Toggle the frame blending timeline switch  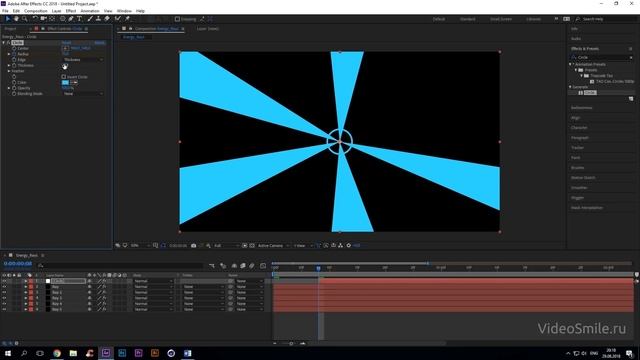point(243,266)
